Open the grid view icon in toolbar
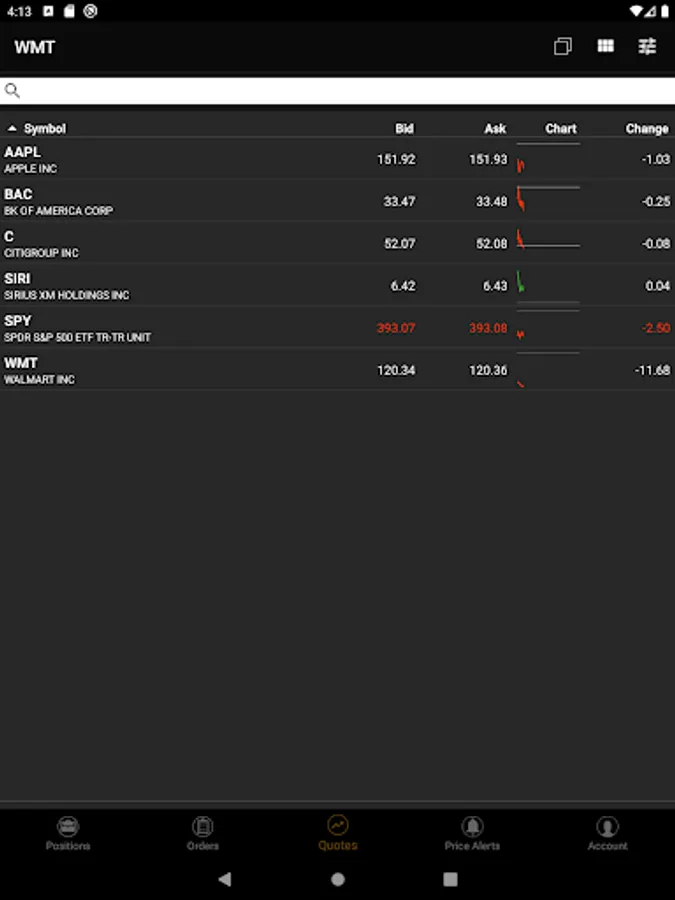Viewport: 675px width, 900px height. tap(605, 46)
